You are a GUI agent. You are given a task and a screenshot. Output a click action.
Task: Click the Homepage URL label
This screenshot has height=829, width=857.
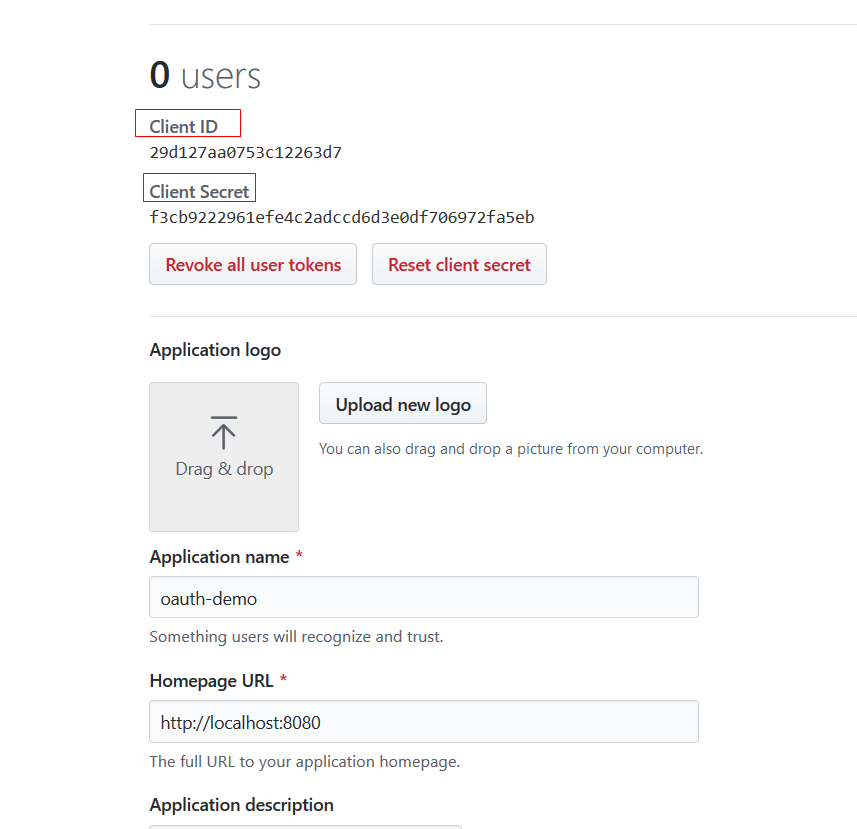click(211, 681)
